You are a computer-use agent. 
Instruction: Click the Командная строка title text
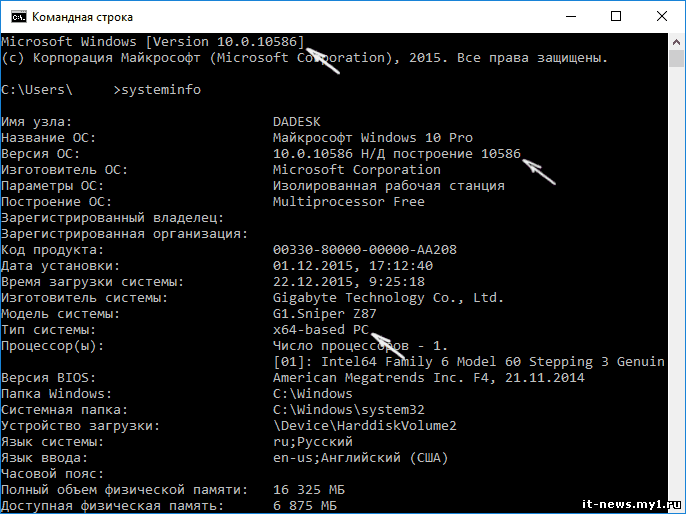82,17
